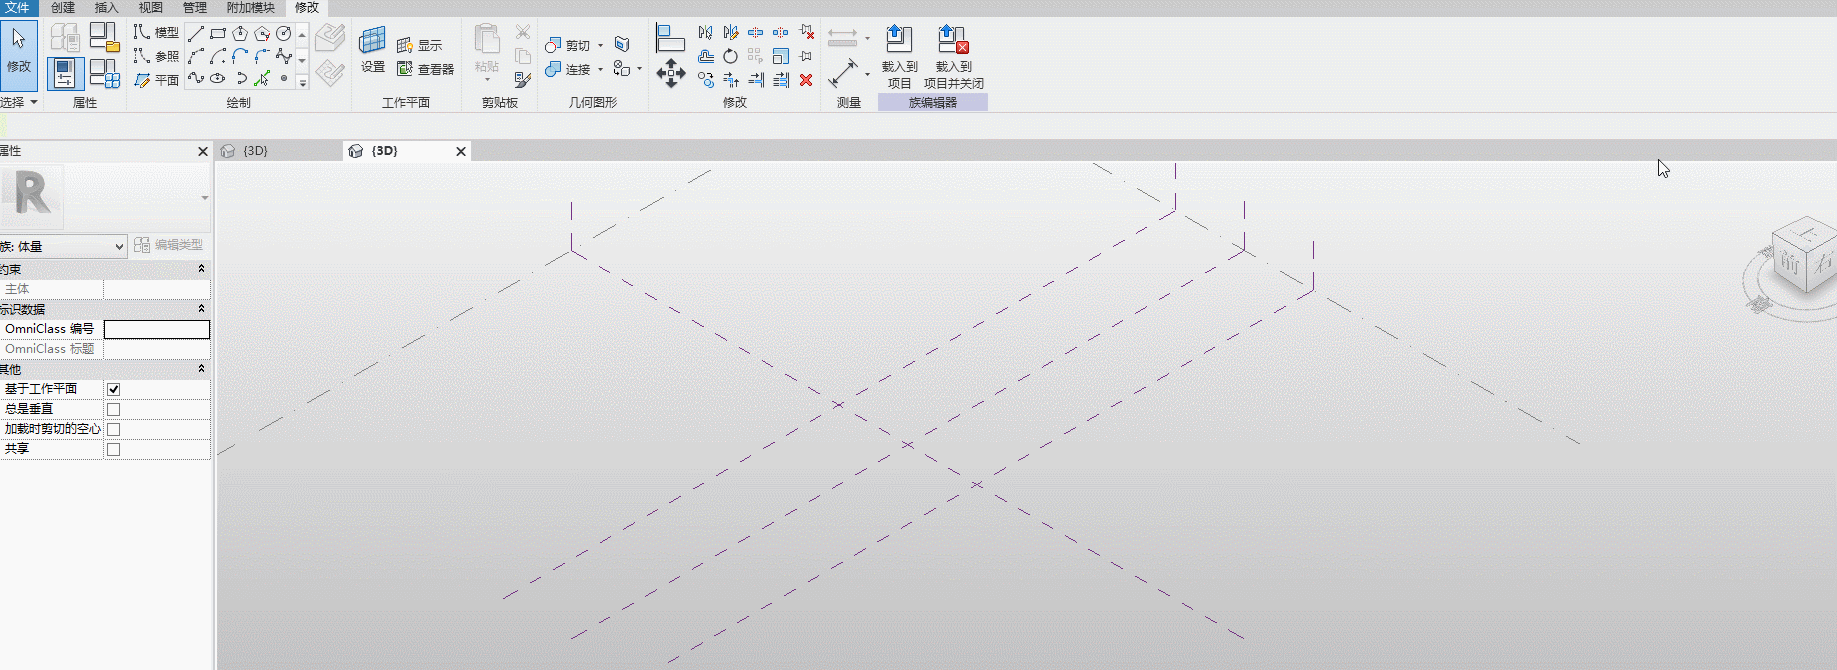Open the family type dropdown (族: 体量)
Image resolution: width=1837 pixels, height=670 pixels.
click(63, 246)
